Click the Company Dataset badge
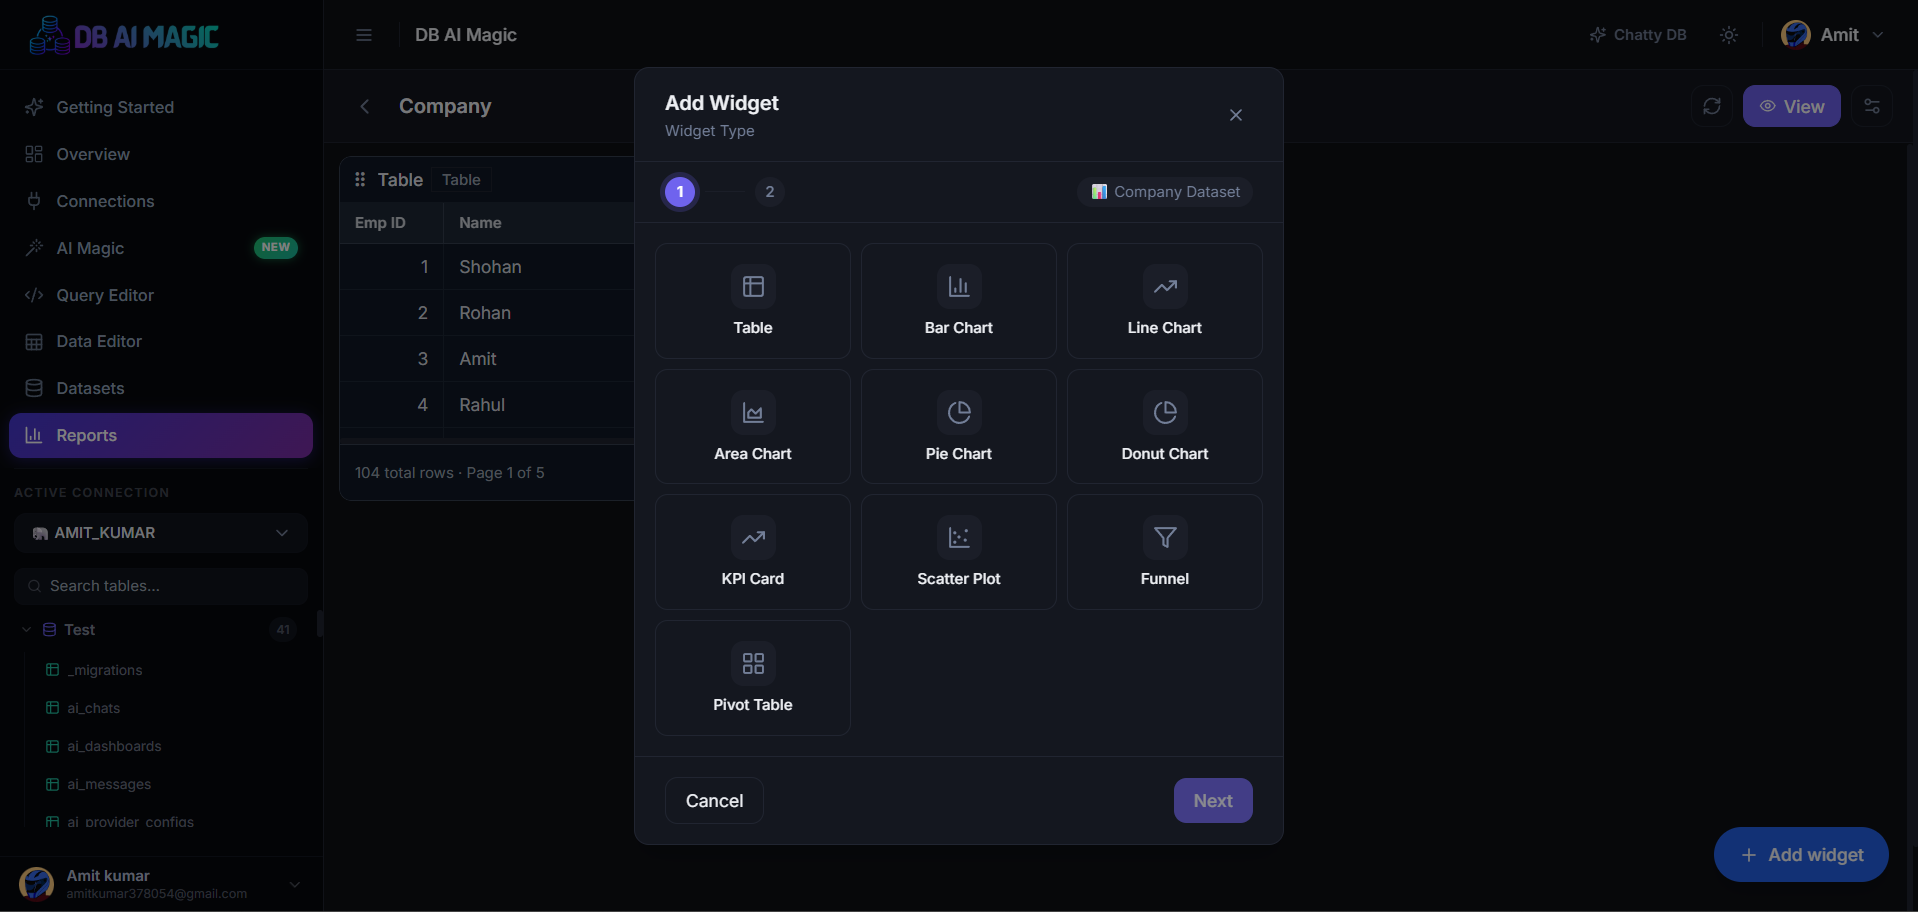Viewport: 1918px width, 912px height. point(1165,192)
